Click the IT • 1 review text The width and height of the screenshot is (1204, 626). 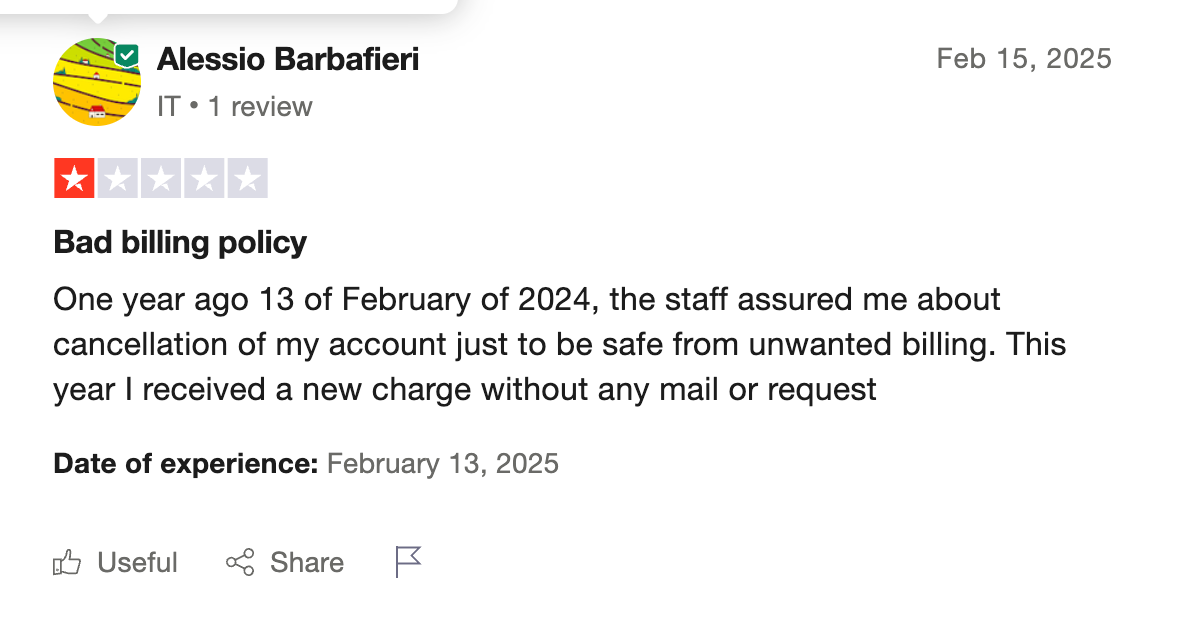235,107
